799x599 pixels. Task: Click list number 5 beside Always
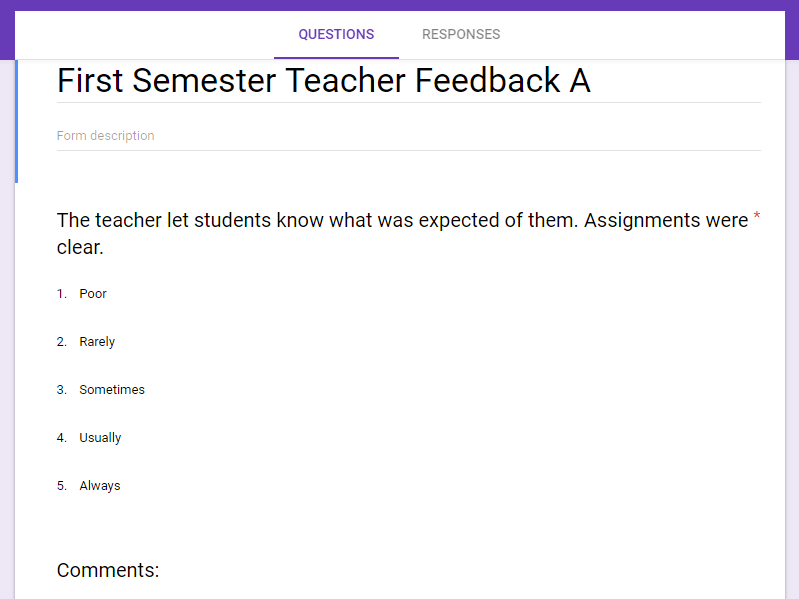62,486
